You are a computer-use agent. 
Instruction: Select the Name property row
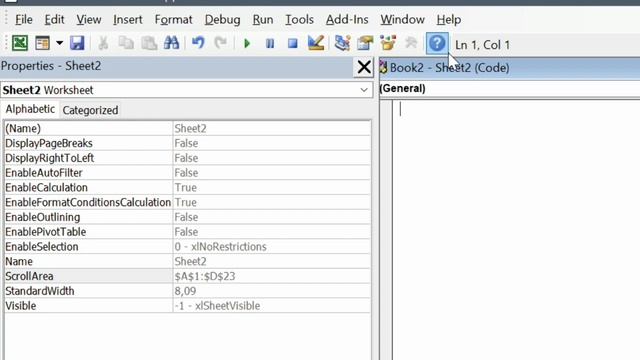pyautogui.click(x=187, y=261)
